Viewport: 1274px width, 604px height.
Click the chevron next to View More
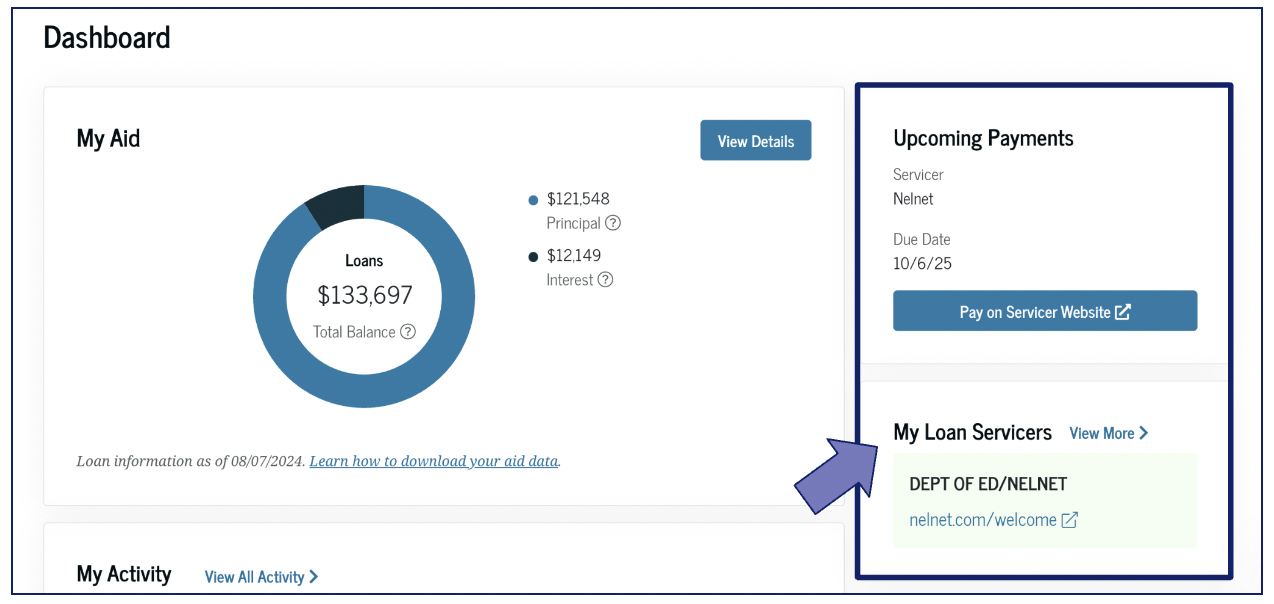[x=1144, y=433]
